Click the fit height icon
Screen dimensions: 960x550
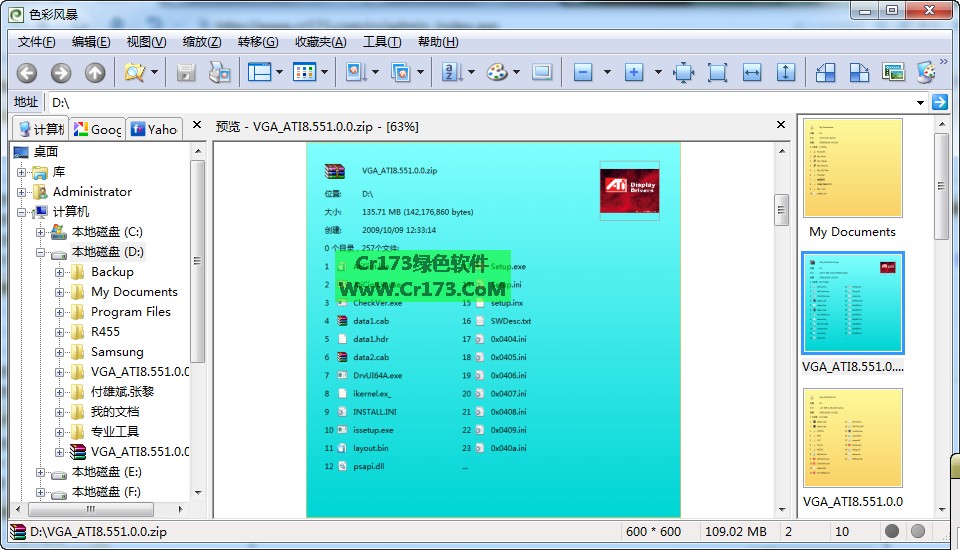click(x=786, y=72)
